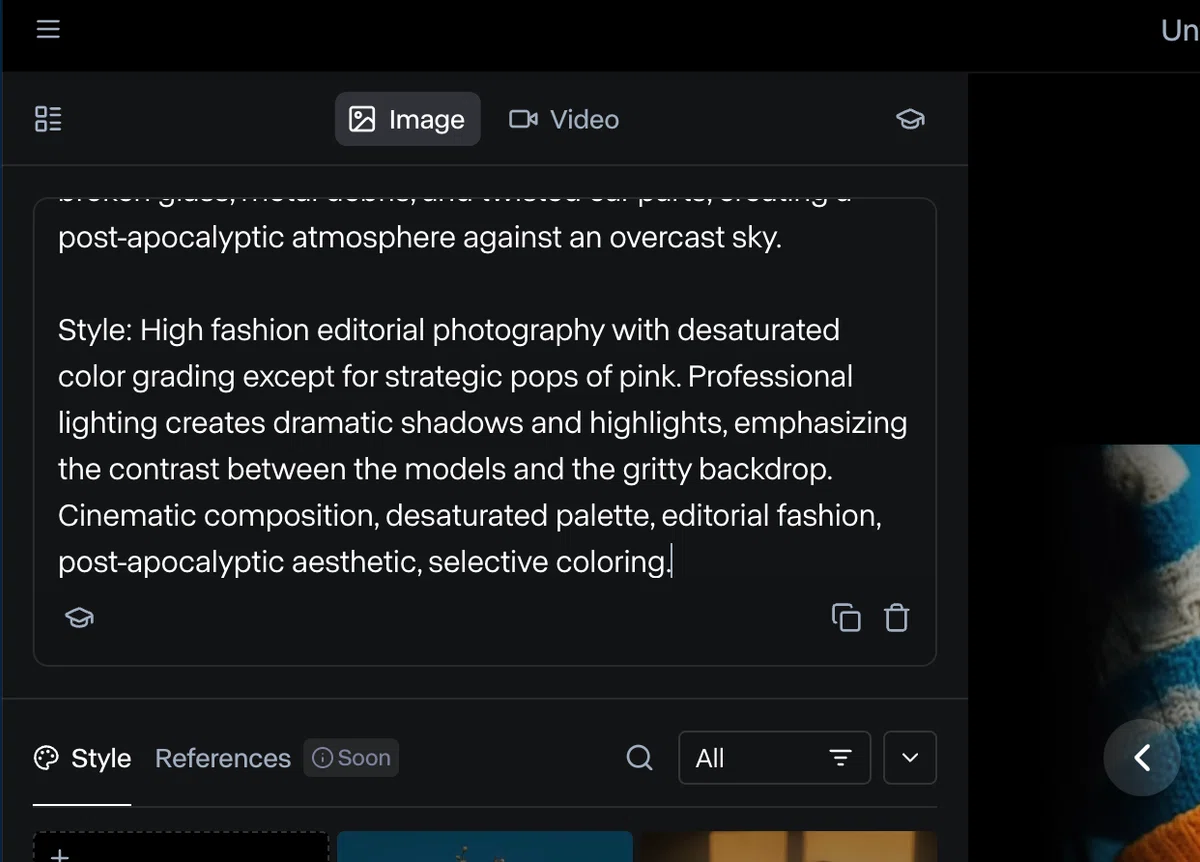1200x862 pixels.
Task: Click the filter lines icon in All box
Action: (841, 758)
